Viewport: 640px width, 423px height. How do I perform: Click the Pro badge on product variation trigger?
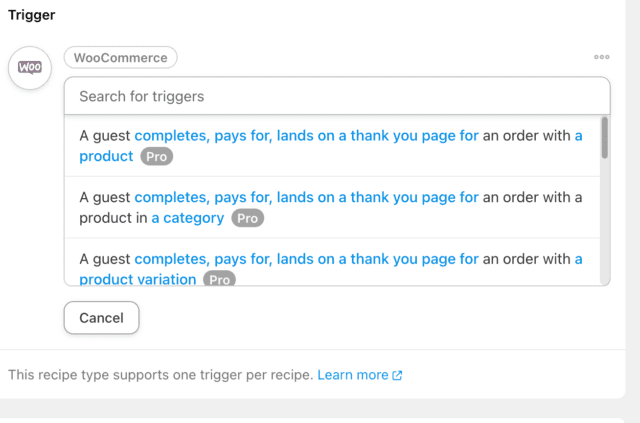(x=219, y=280)
